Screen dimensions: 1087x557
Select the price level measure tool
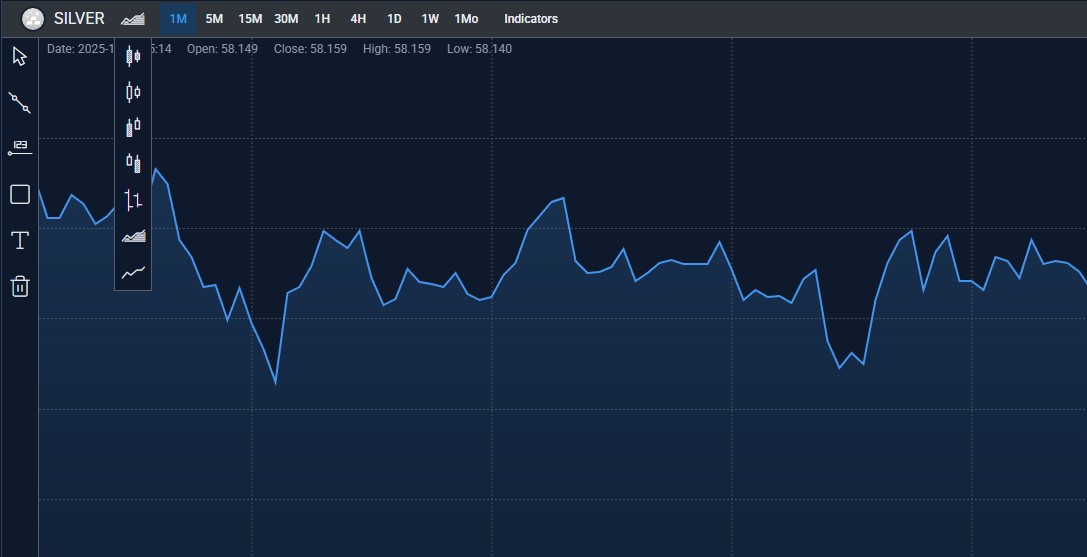tap(20, 148)
